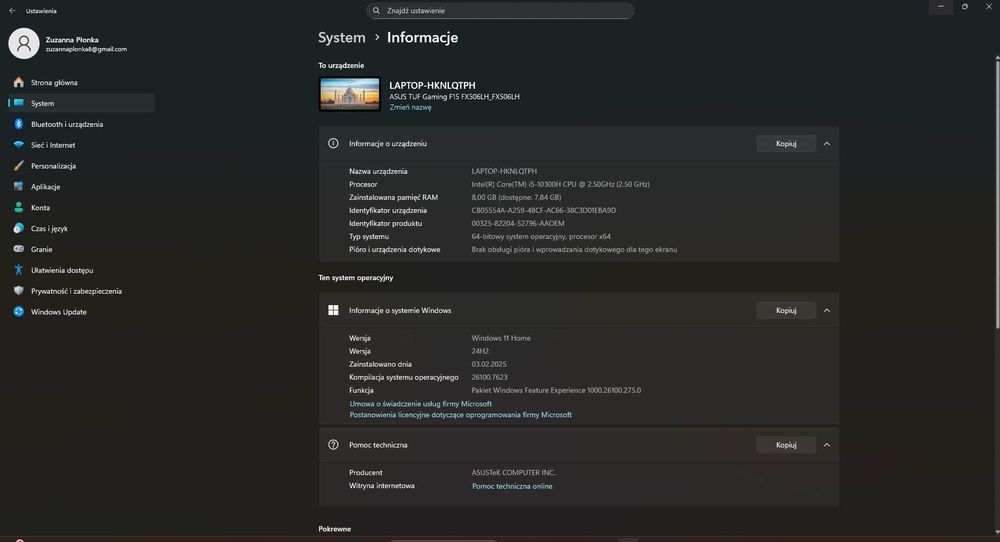Collapse the Informacje o urządzeniu section
The image size is (1000, 542).
point(827,143)
